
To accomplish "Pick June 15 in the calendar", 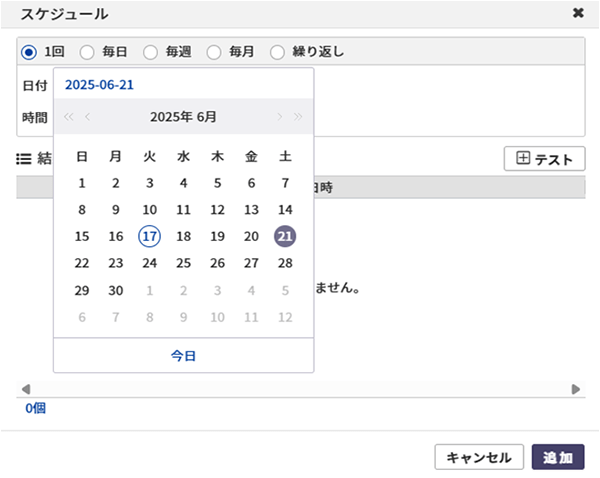I will click(x=82, y=236).
